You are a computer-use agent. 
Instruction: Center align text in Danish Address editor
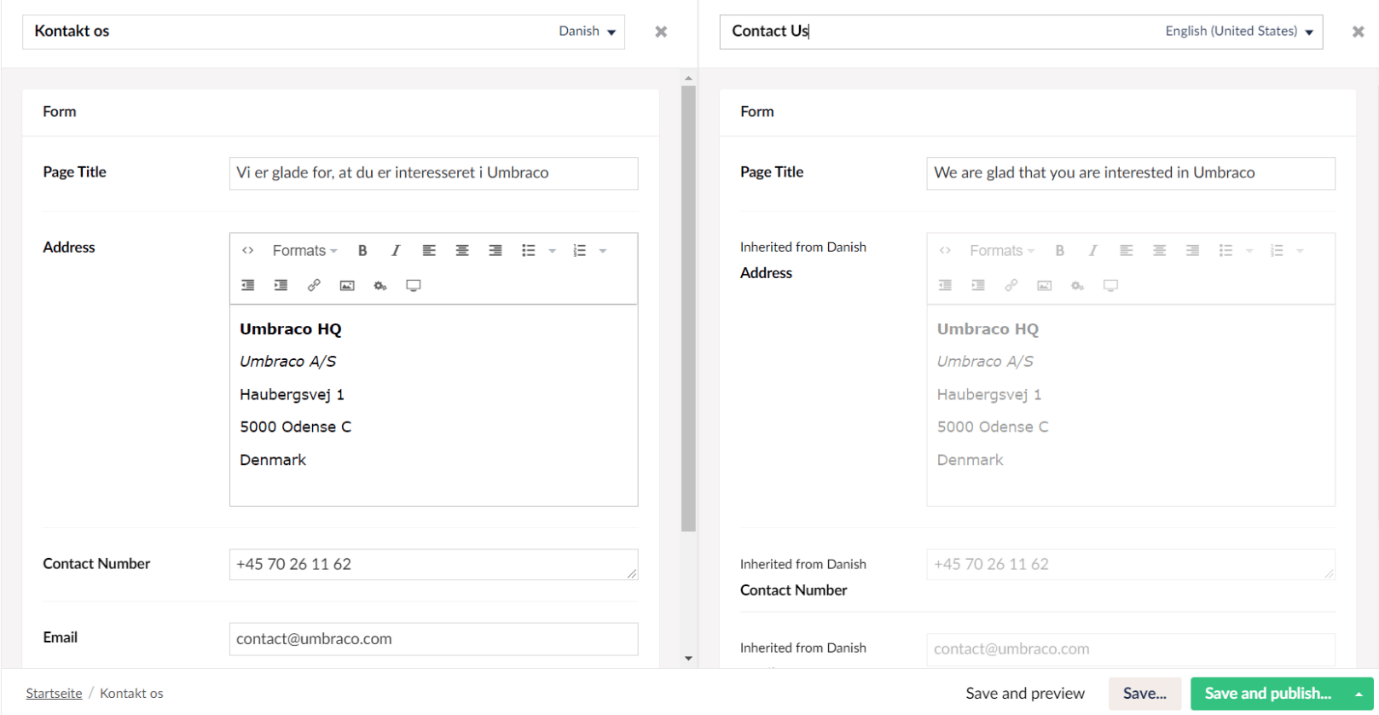461,251
